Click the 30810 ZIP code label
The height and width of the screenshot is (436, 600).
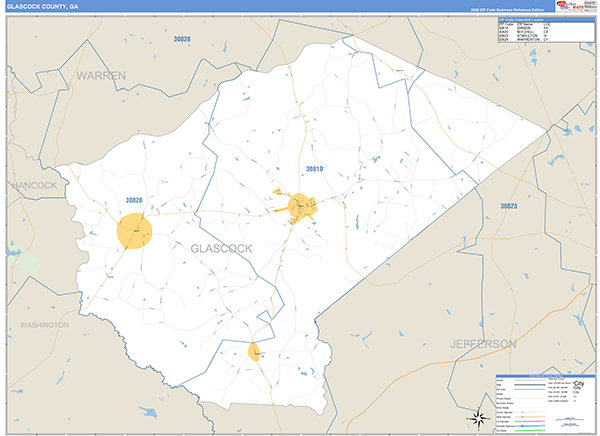click(315, 170)
